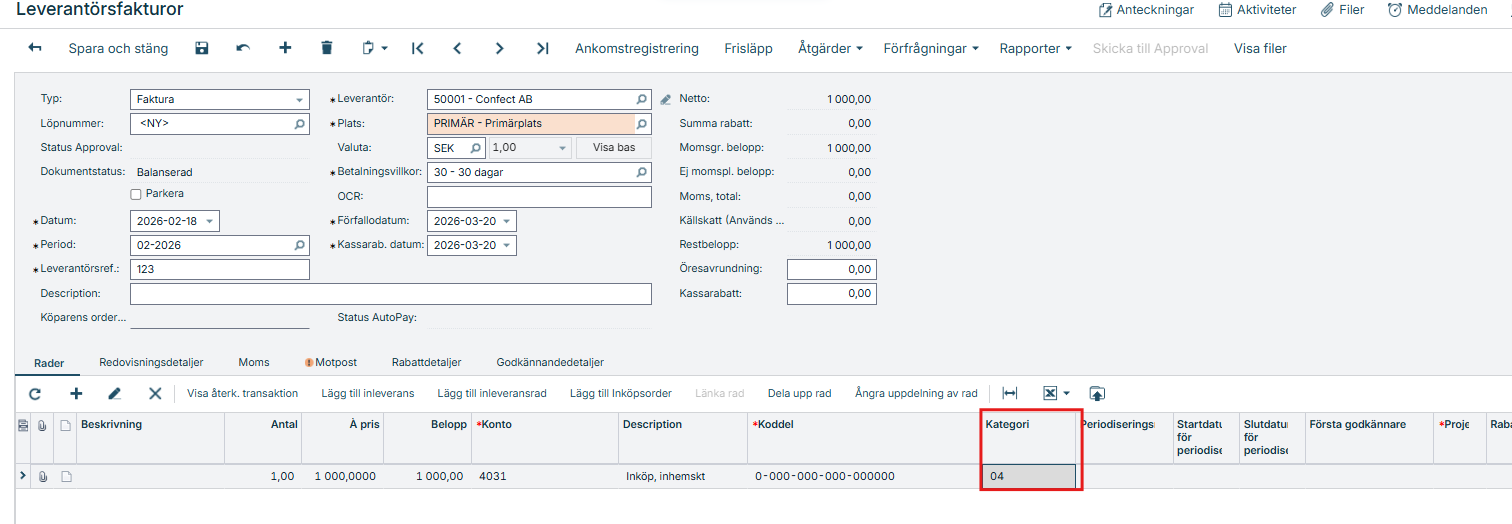Click Spara och stäng

coord(118,48)
